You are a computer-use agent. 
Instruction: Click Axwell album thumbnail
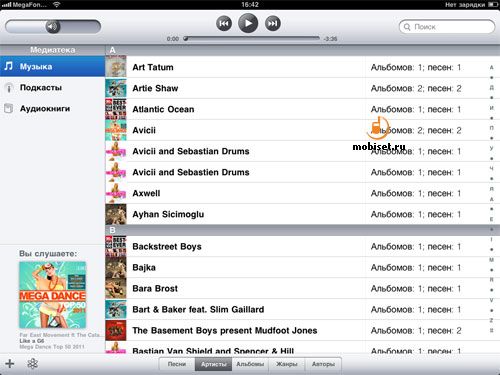116,193
